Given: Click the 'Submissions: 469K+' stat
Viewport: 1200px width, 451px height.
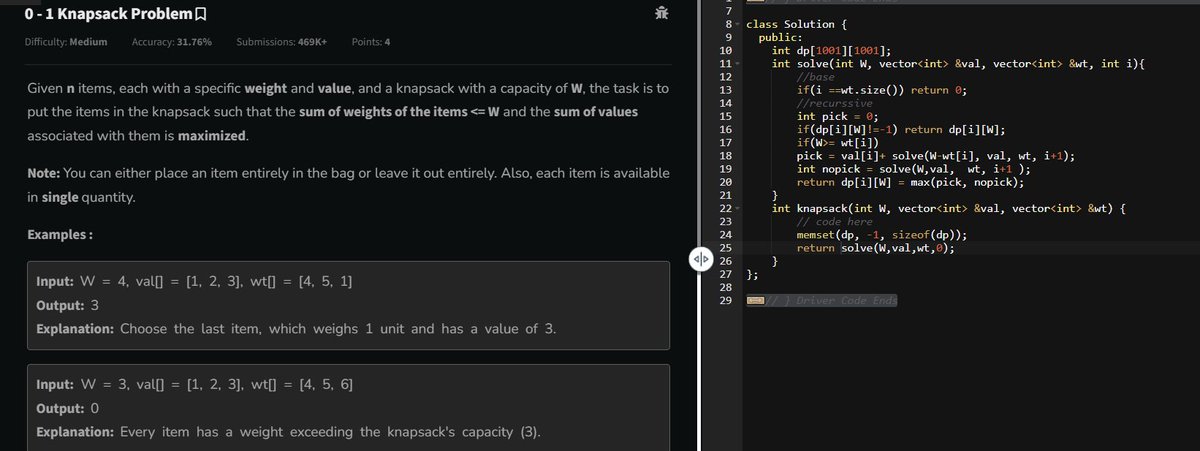Looking at the screenshot, I should (282, 42).
